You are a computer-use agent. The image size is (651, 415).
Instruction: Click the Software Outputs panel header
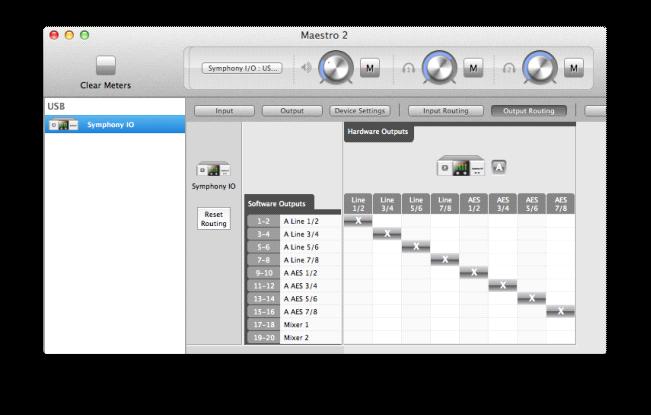279,203
